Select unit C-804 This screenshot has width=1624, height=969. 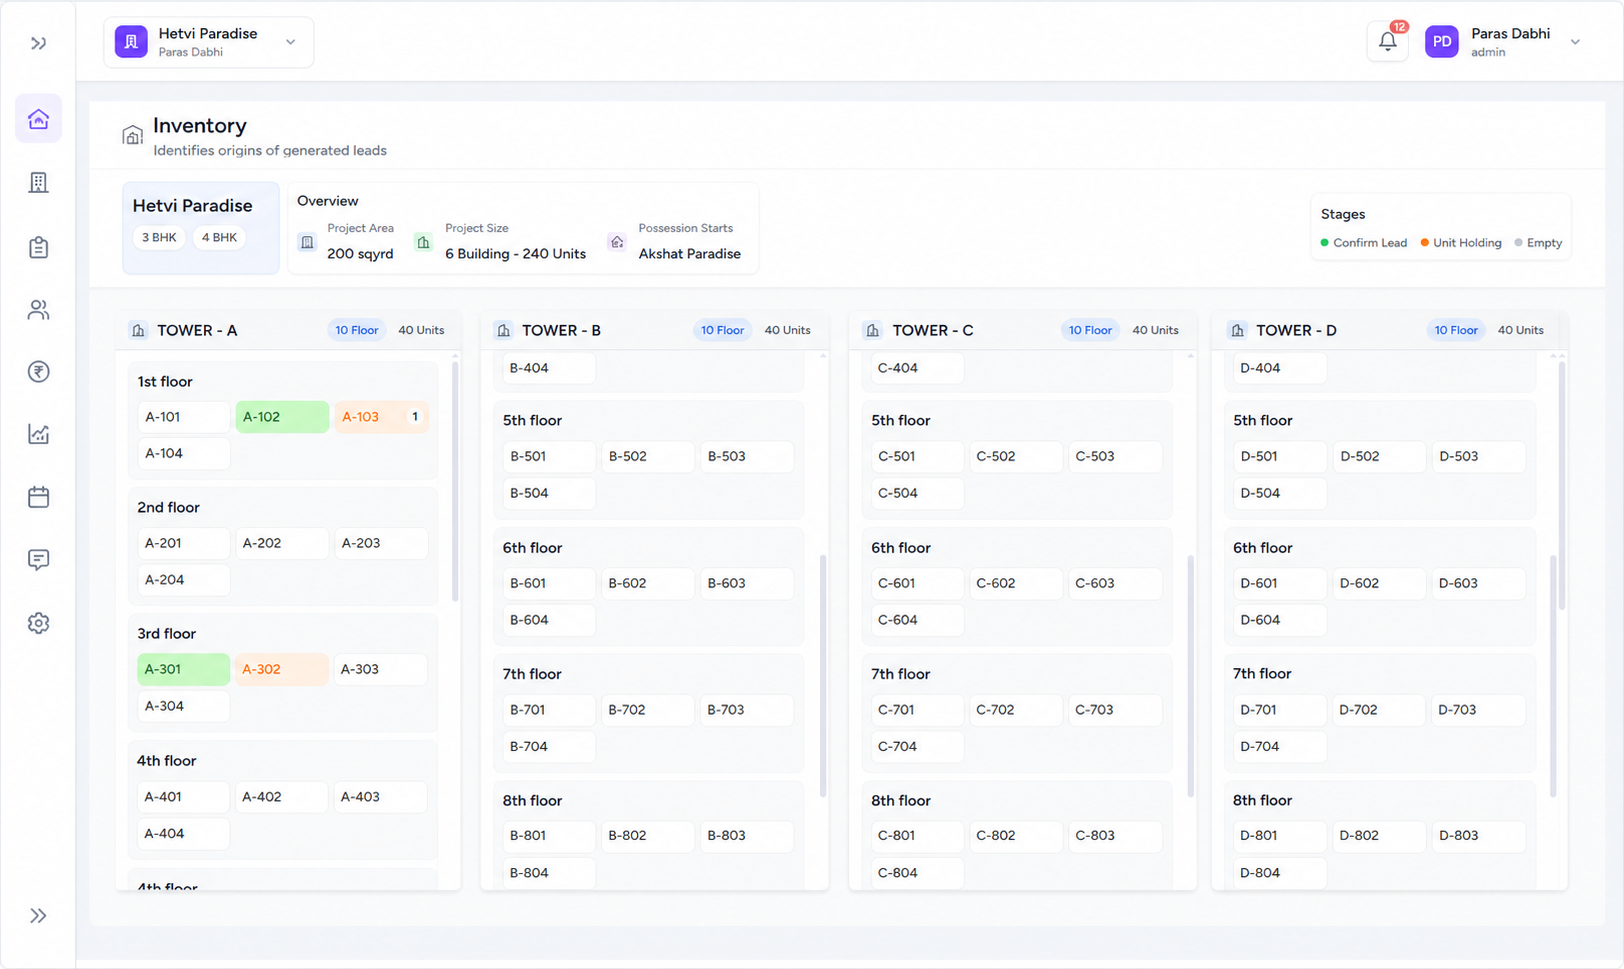point(917,873)
